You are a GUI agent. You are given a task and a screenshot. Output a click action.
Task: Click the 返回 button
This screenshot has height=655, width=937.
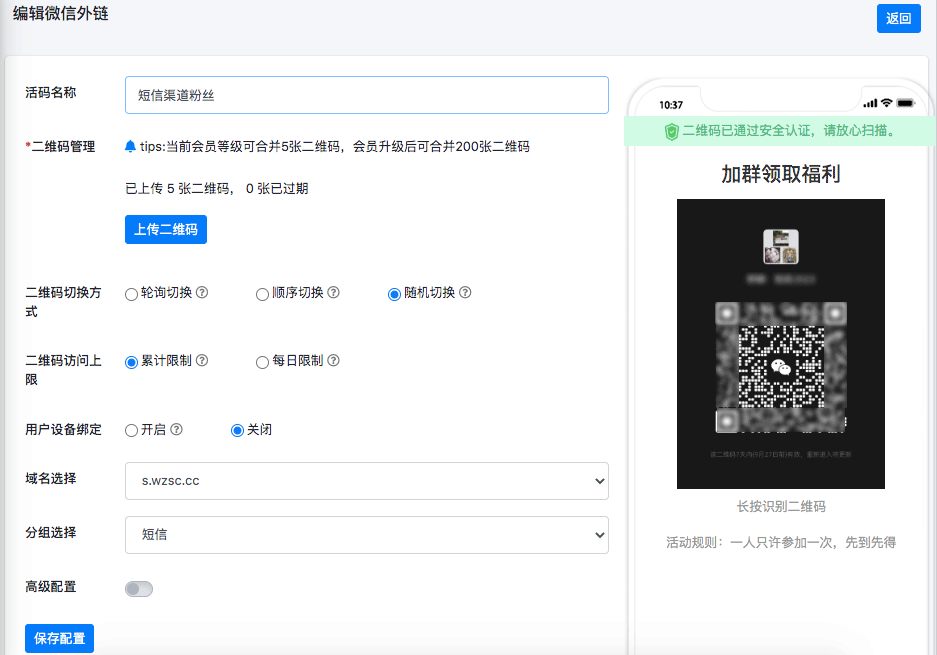(x=898, y=18)
